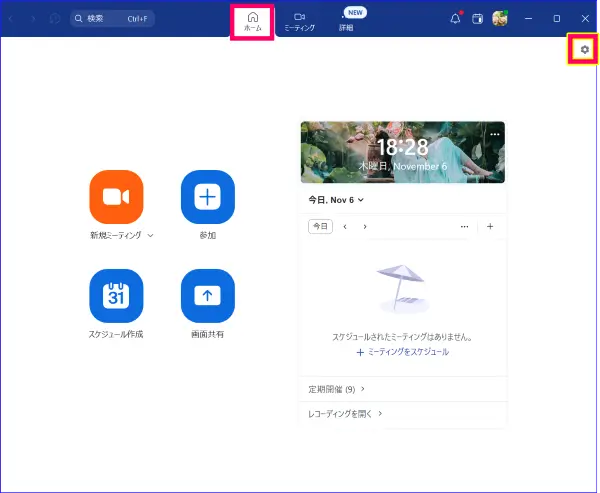Open the Schedule (スケジュール作成) calendar icon
This screenshot has width=600, height=493.
tap(116, 296)
